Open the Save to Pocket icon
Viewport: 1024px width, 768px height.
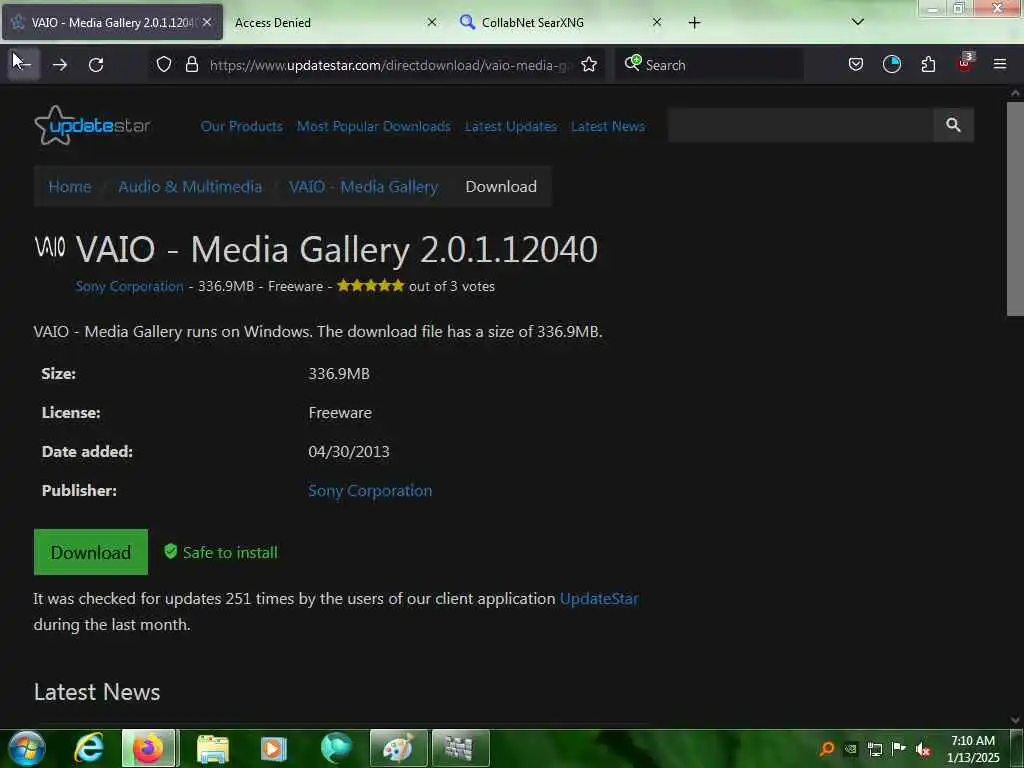(856, 64)
